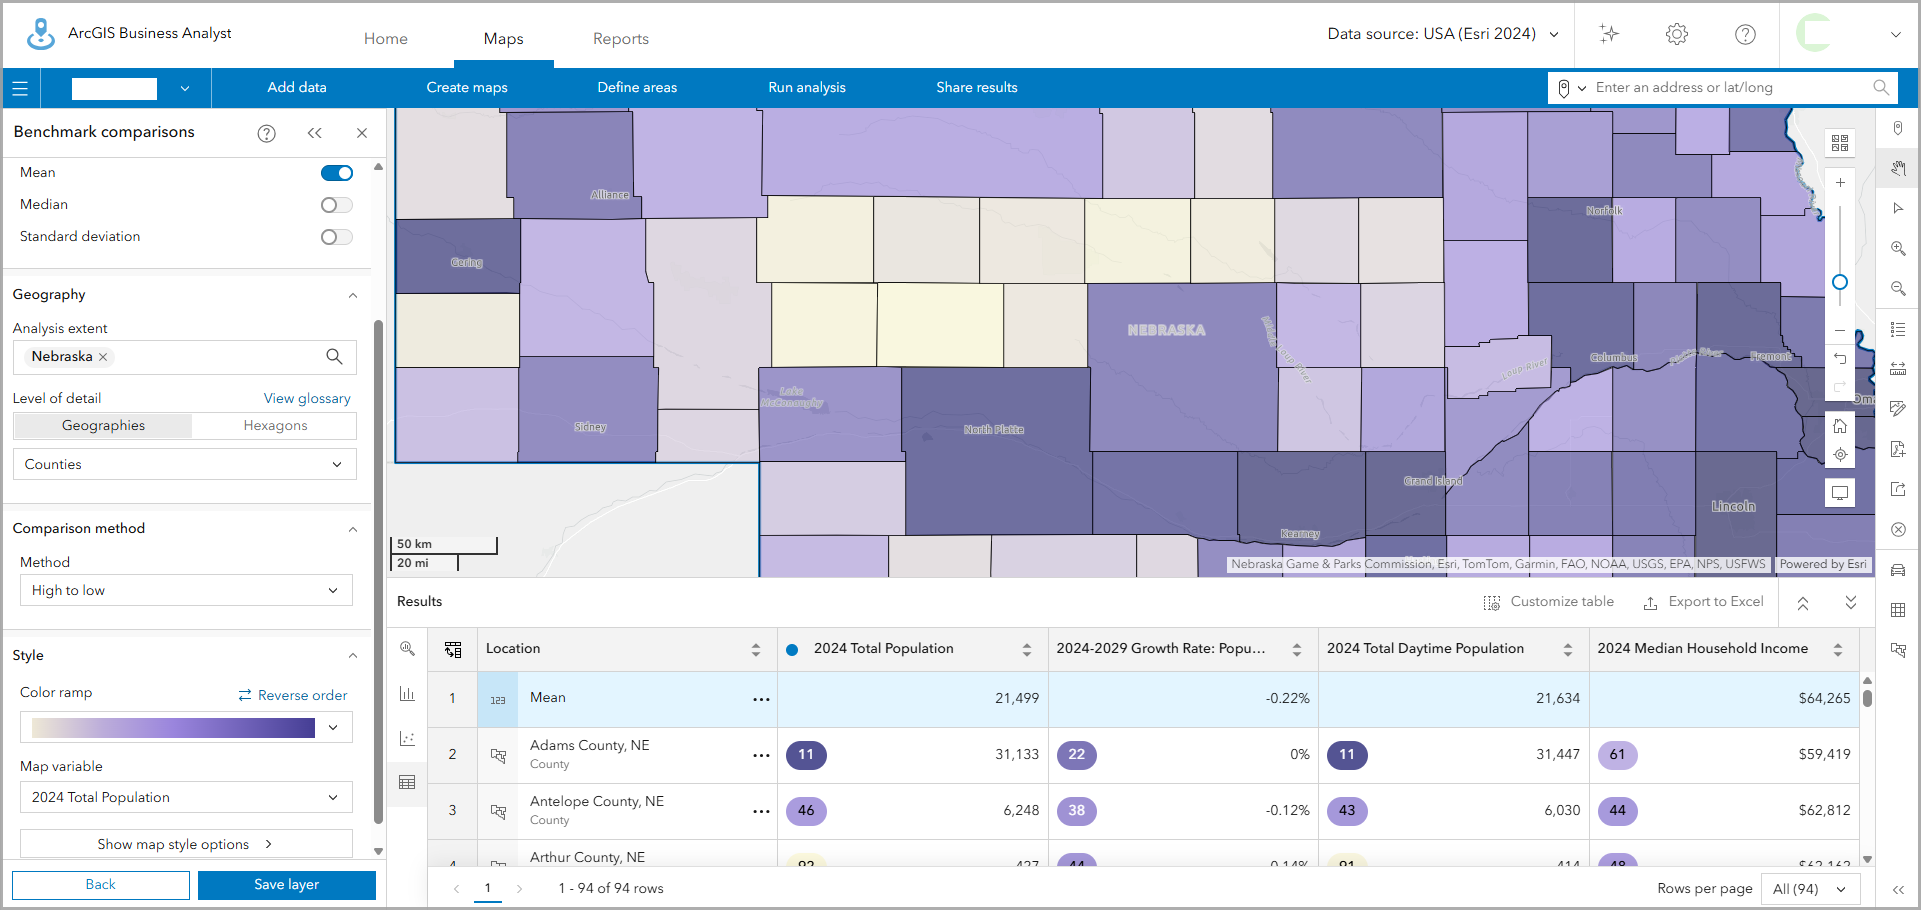Open the View glossary link
The image size is (1921, 910).
tap(307, 398)
